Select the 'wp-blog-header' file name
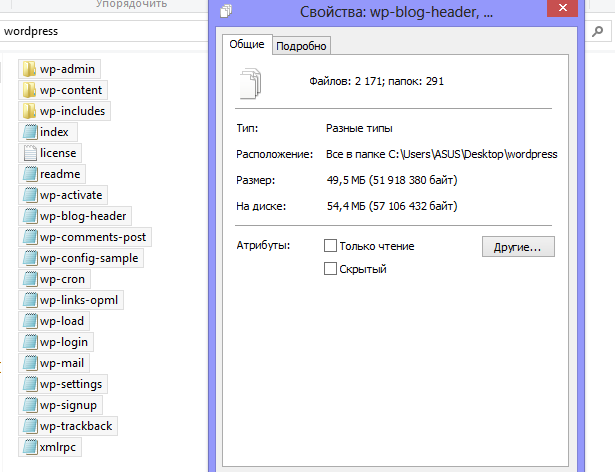 click(x=83, y=216)
